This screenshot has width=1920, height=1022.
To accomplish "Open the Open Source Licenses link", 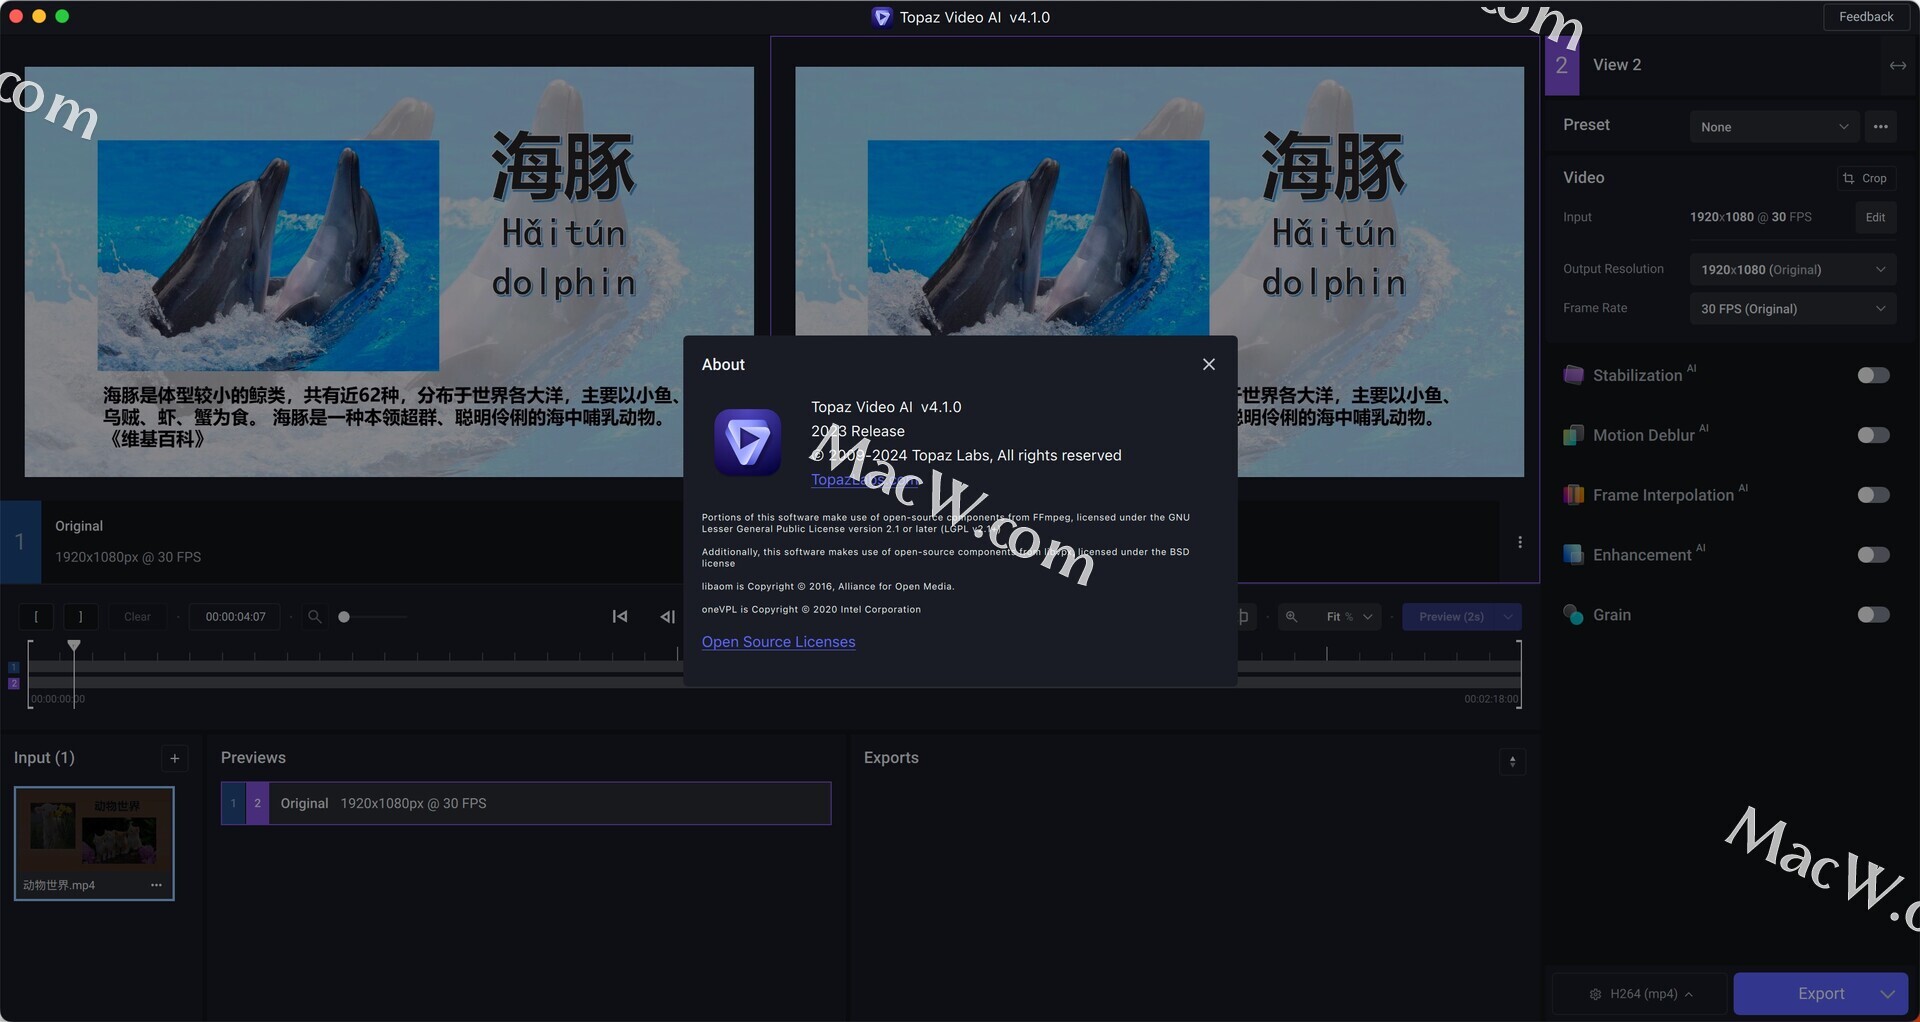I will click(778, 642).
